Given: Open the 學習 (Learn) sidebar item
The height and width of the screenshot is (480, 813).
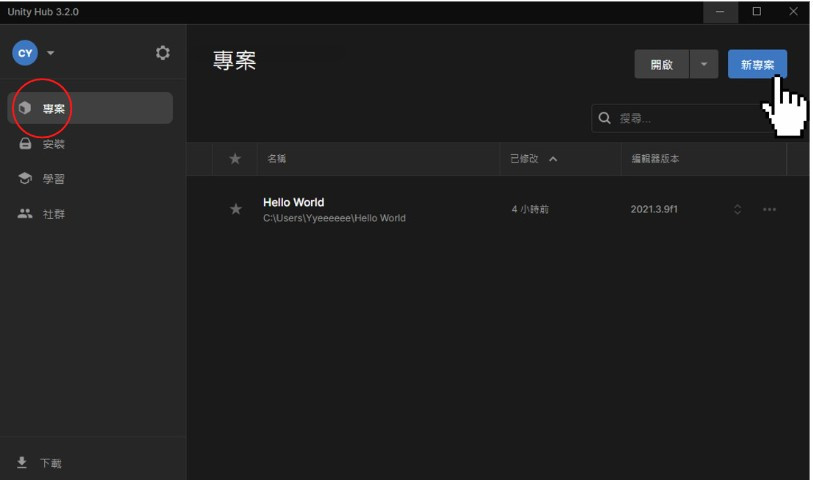Looking at the screenshot, I should pyautogui.click(x=90, y=179).
